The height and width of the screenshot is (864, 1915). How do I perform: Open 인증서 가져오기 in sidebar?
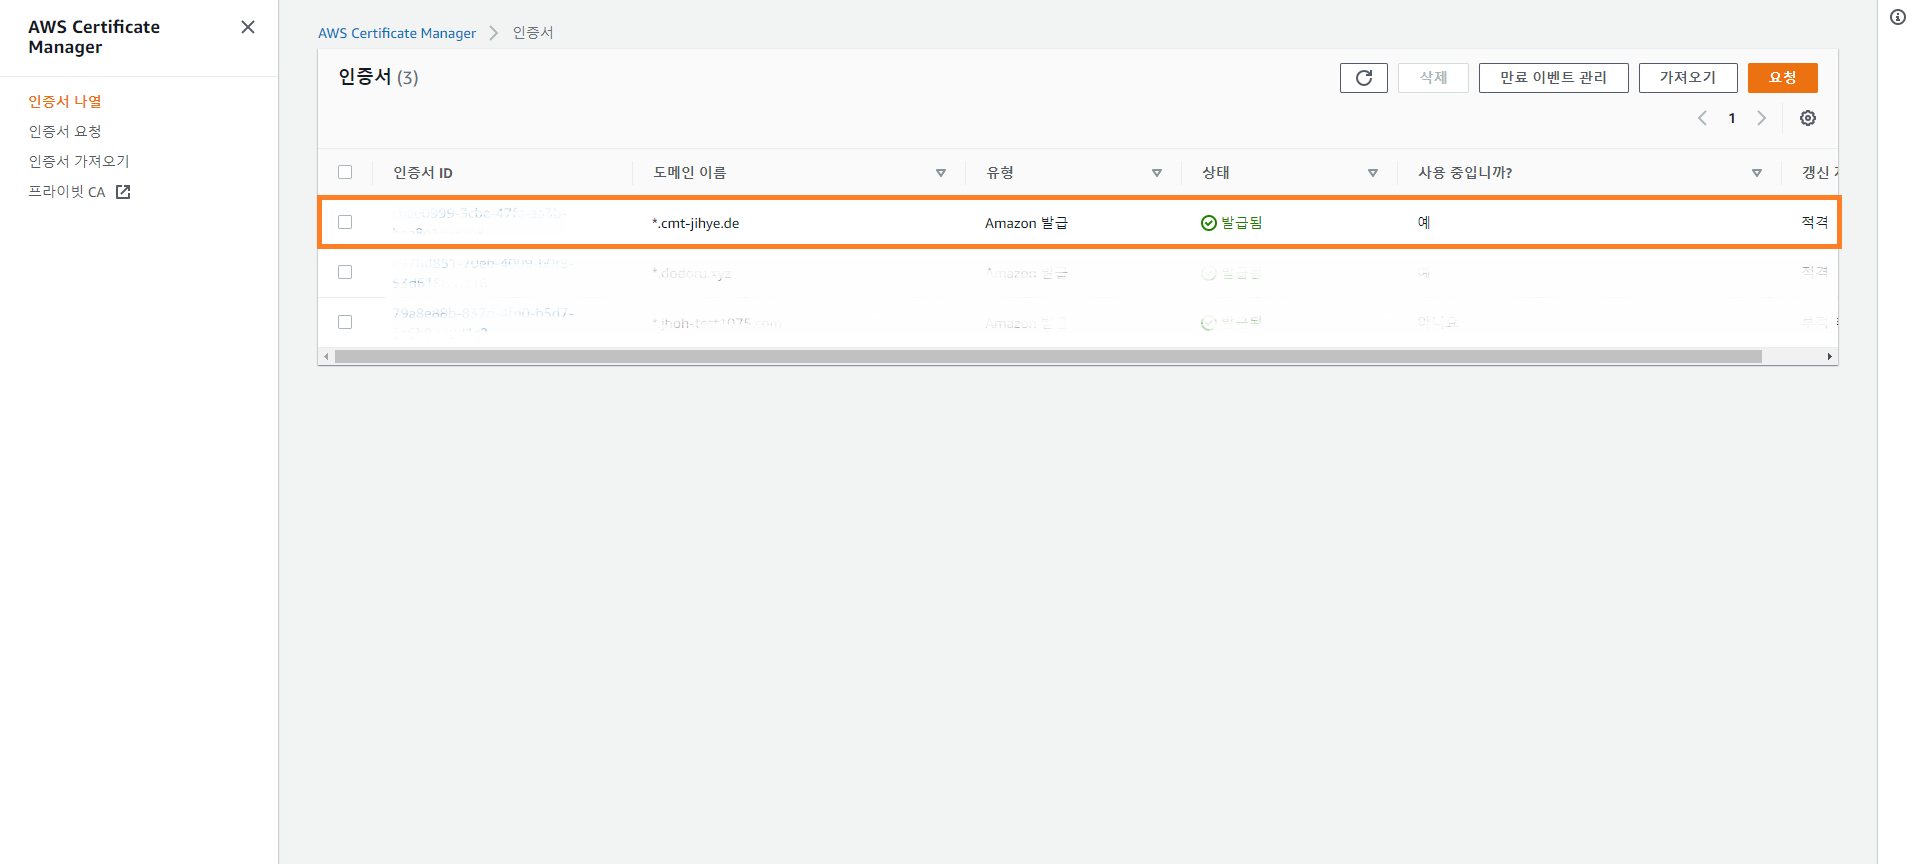79,161
